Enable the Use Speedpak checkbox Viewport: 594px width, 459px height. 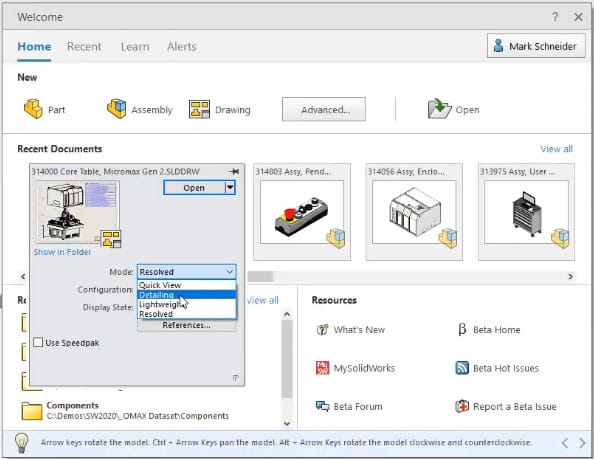click(38, 343)
